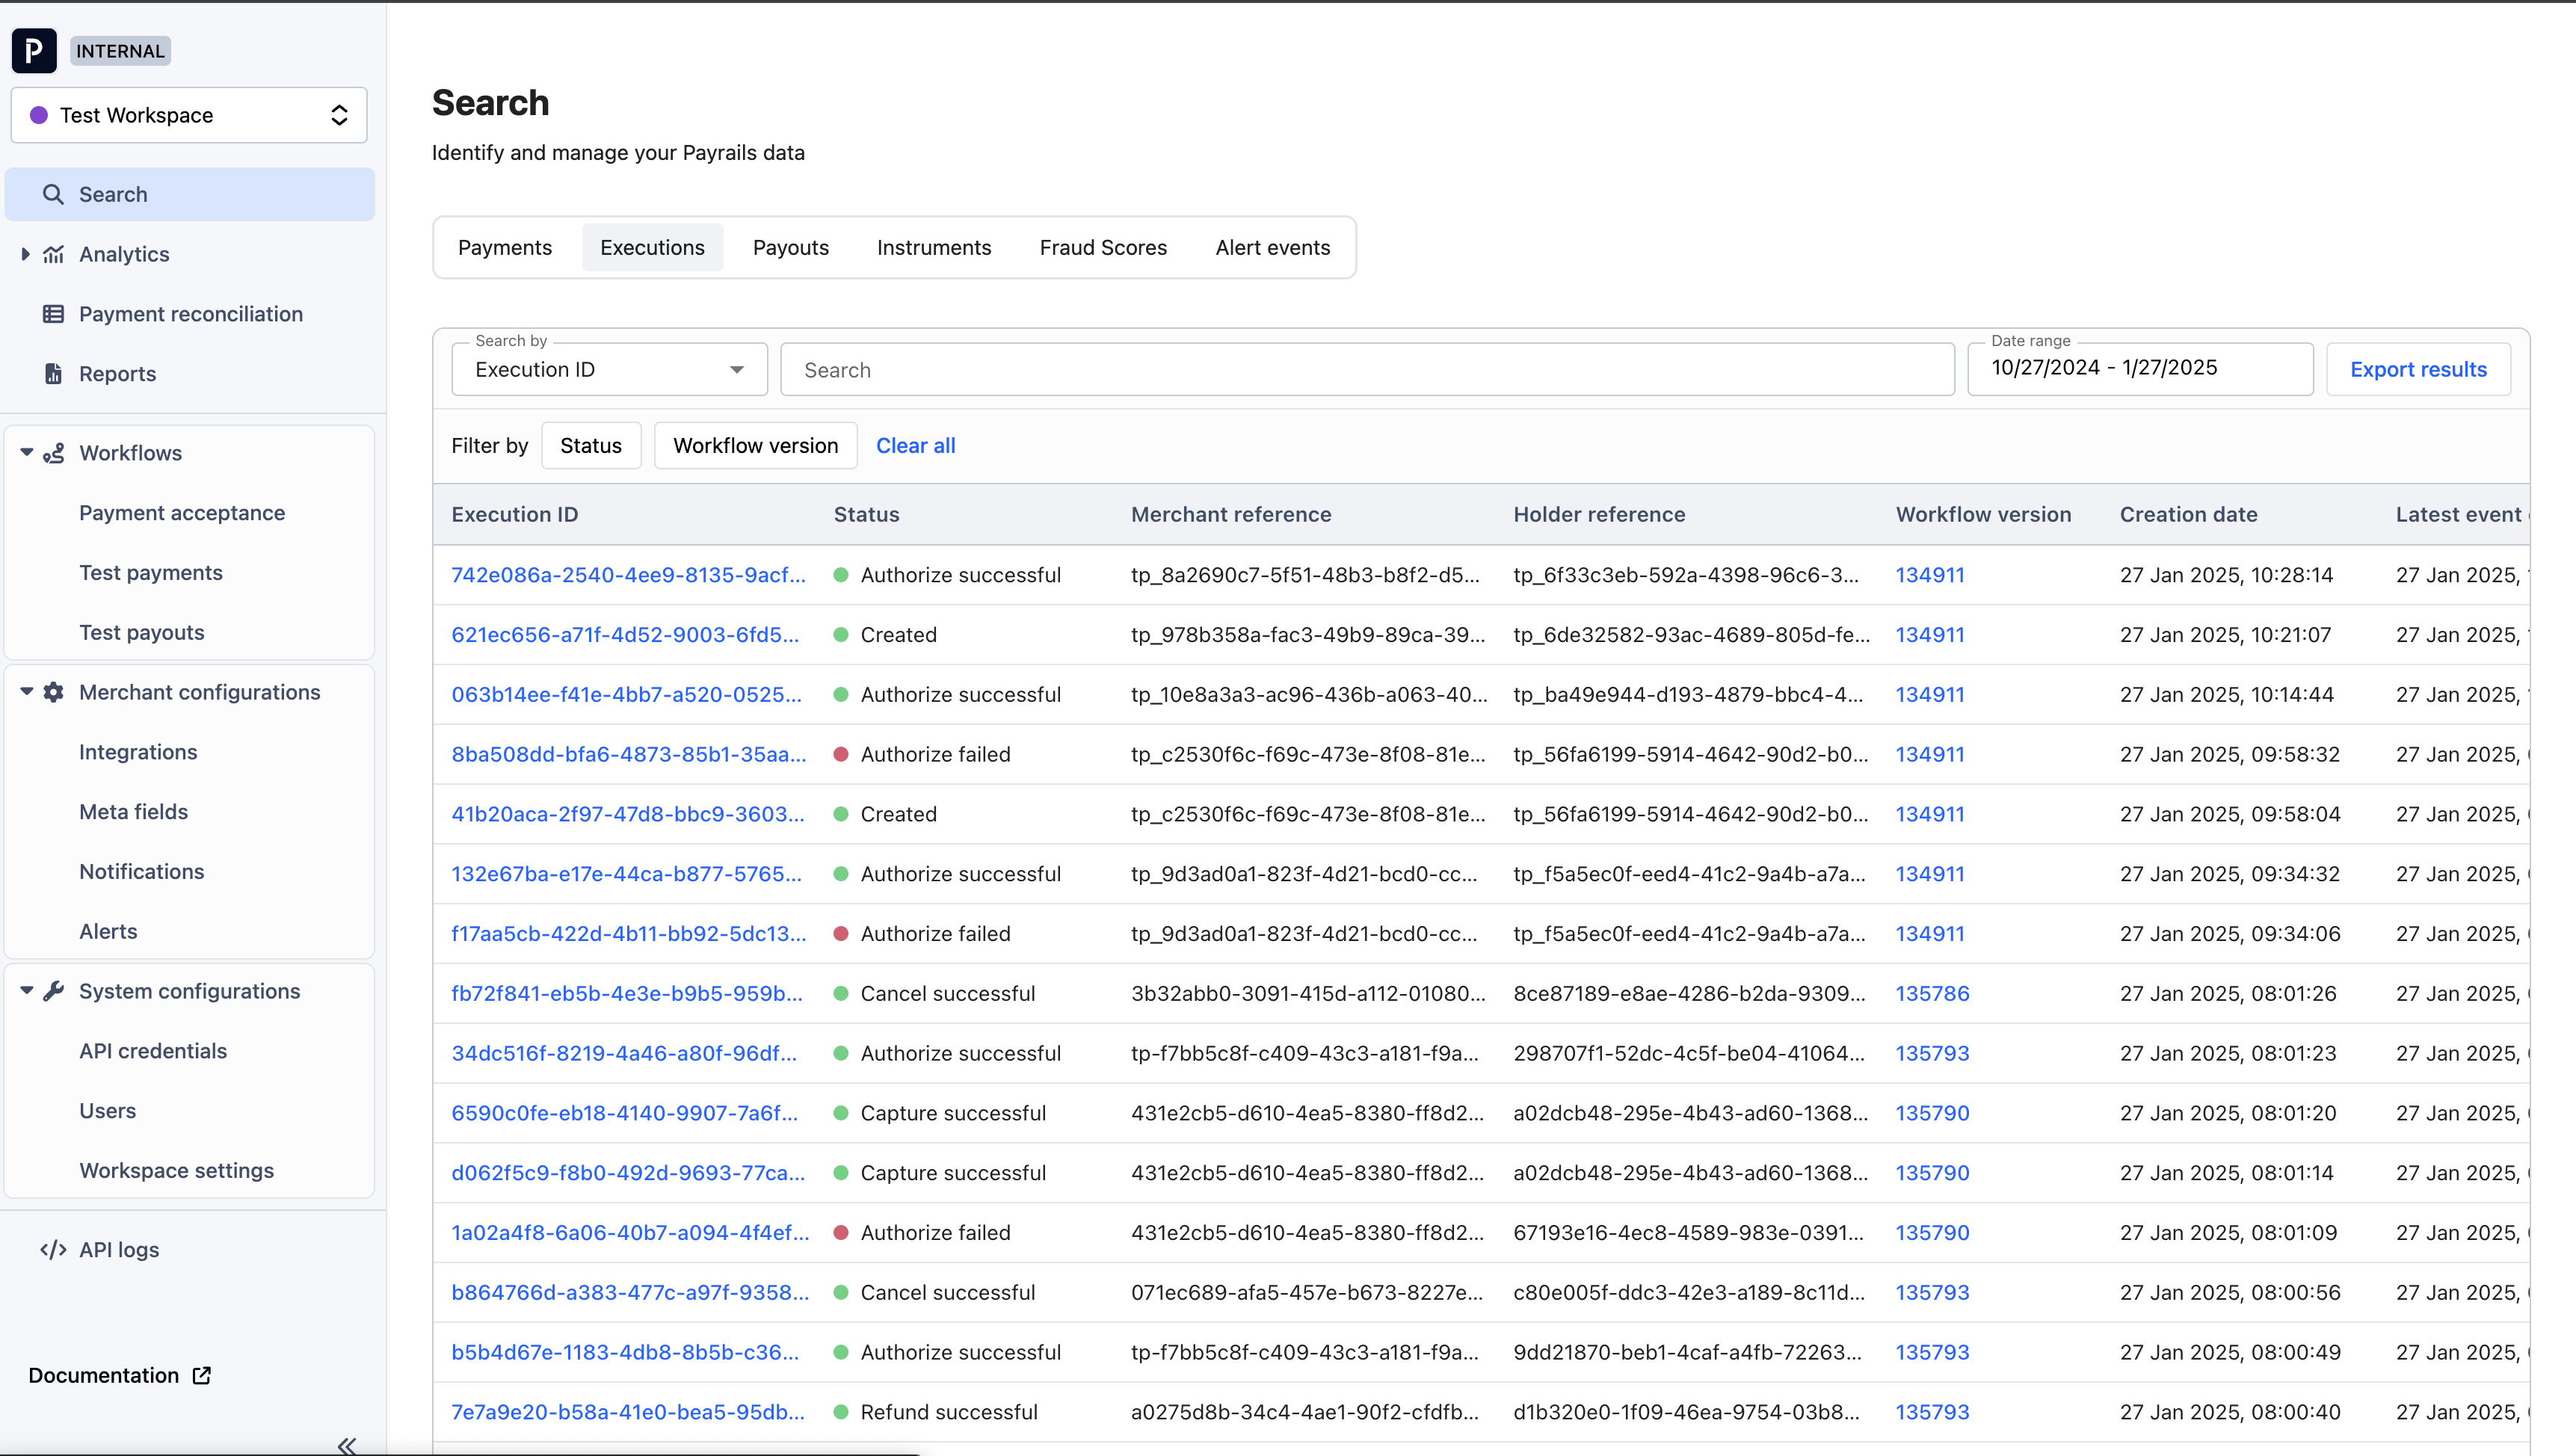Click the Export results button
This screenshot has width=2576, height=1456.
(2418, 370)
